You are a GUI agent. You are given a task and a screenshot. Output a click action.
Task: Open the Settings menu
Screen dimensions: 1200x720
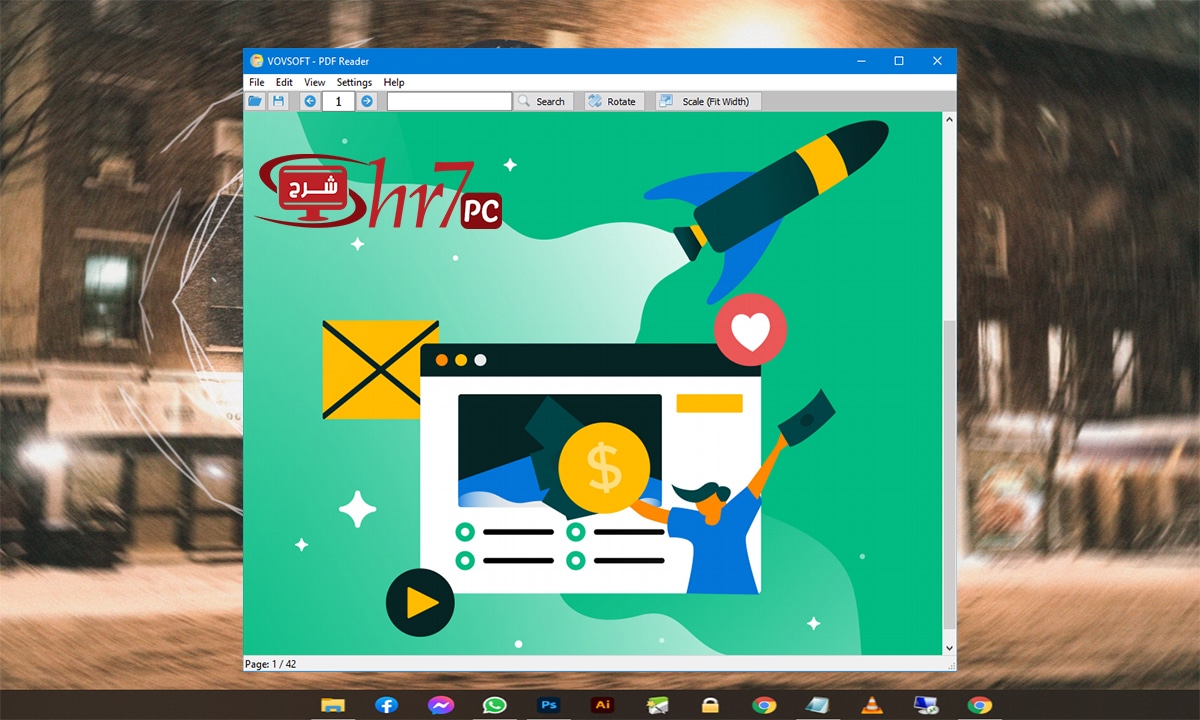click(353, 82)
